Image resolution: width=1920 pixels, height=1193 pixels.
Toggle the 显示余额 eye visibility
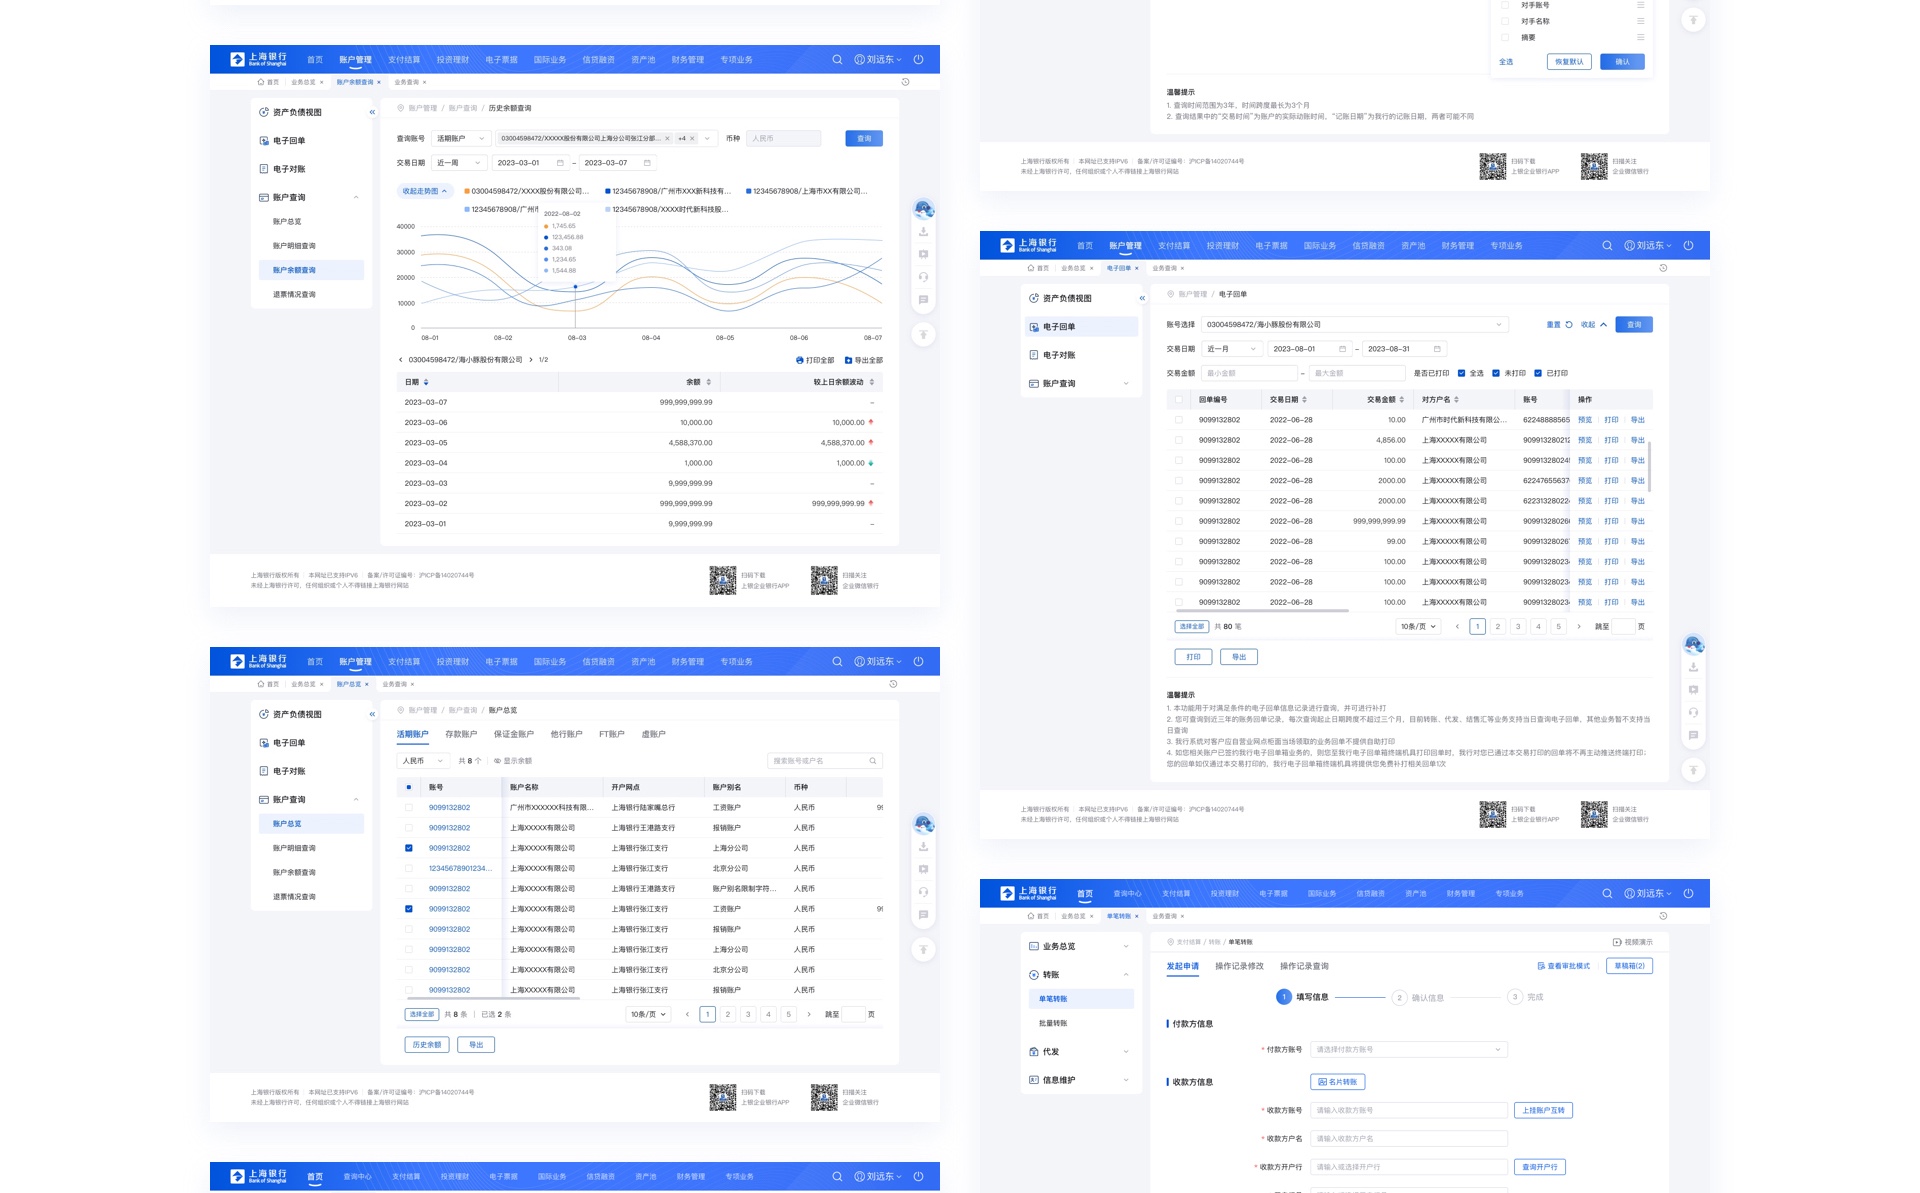click(497, 761)
